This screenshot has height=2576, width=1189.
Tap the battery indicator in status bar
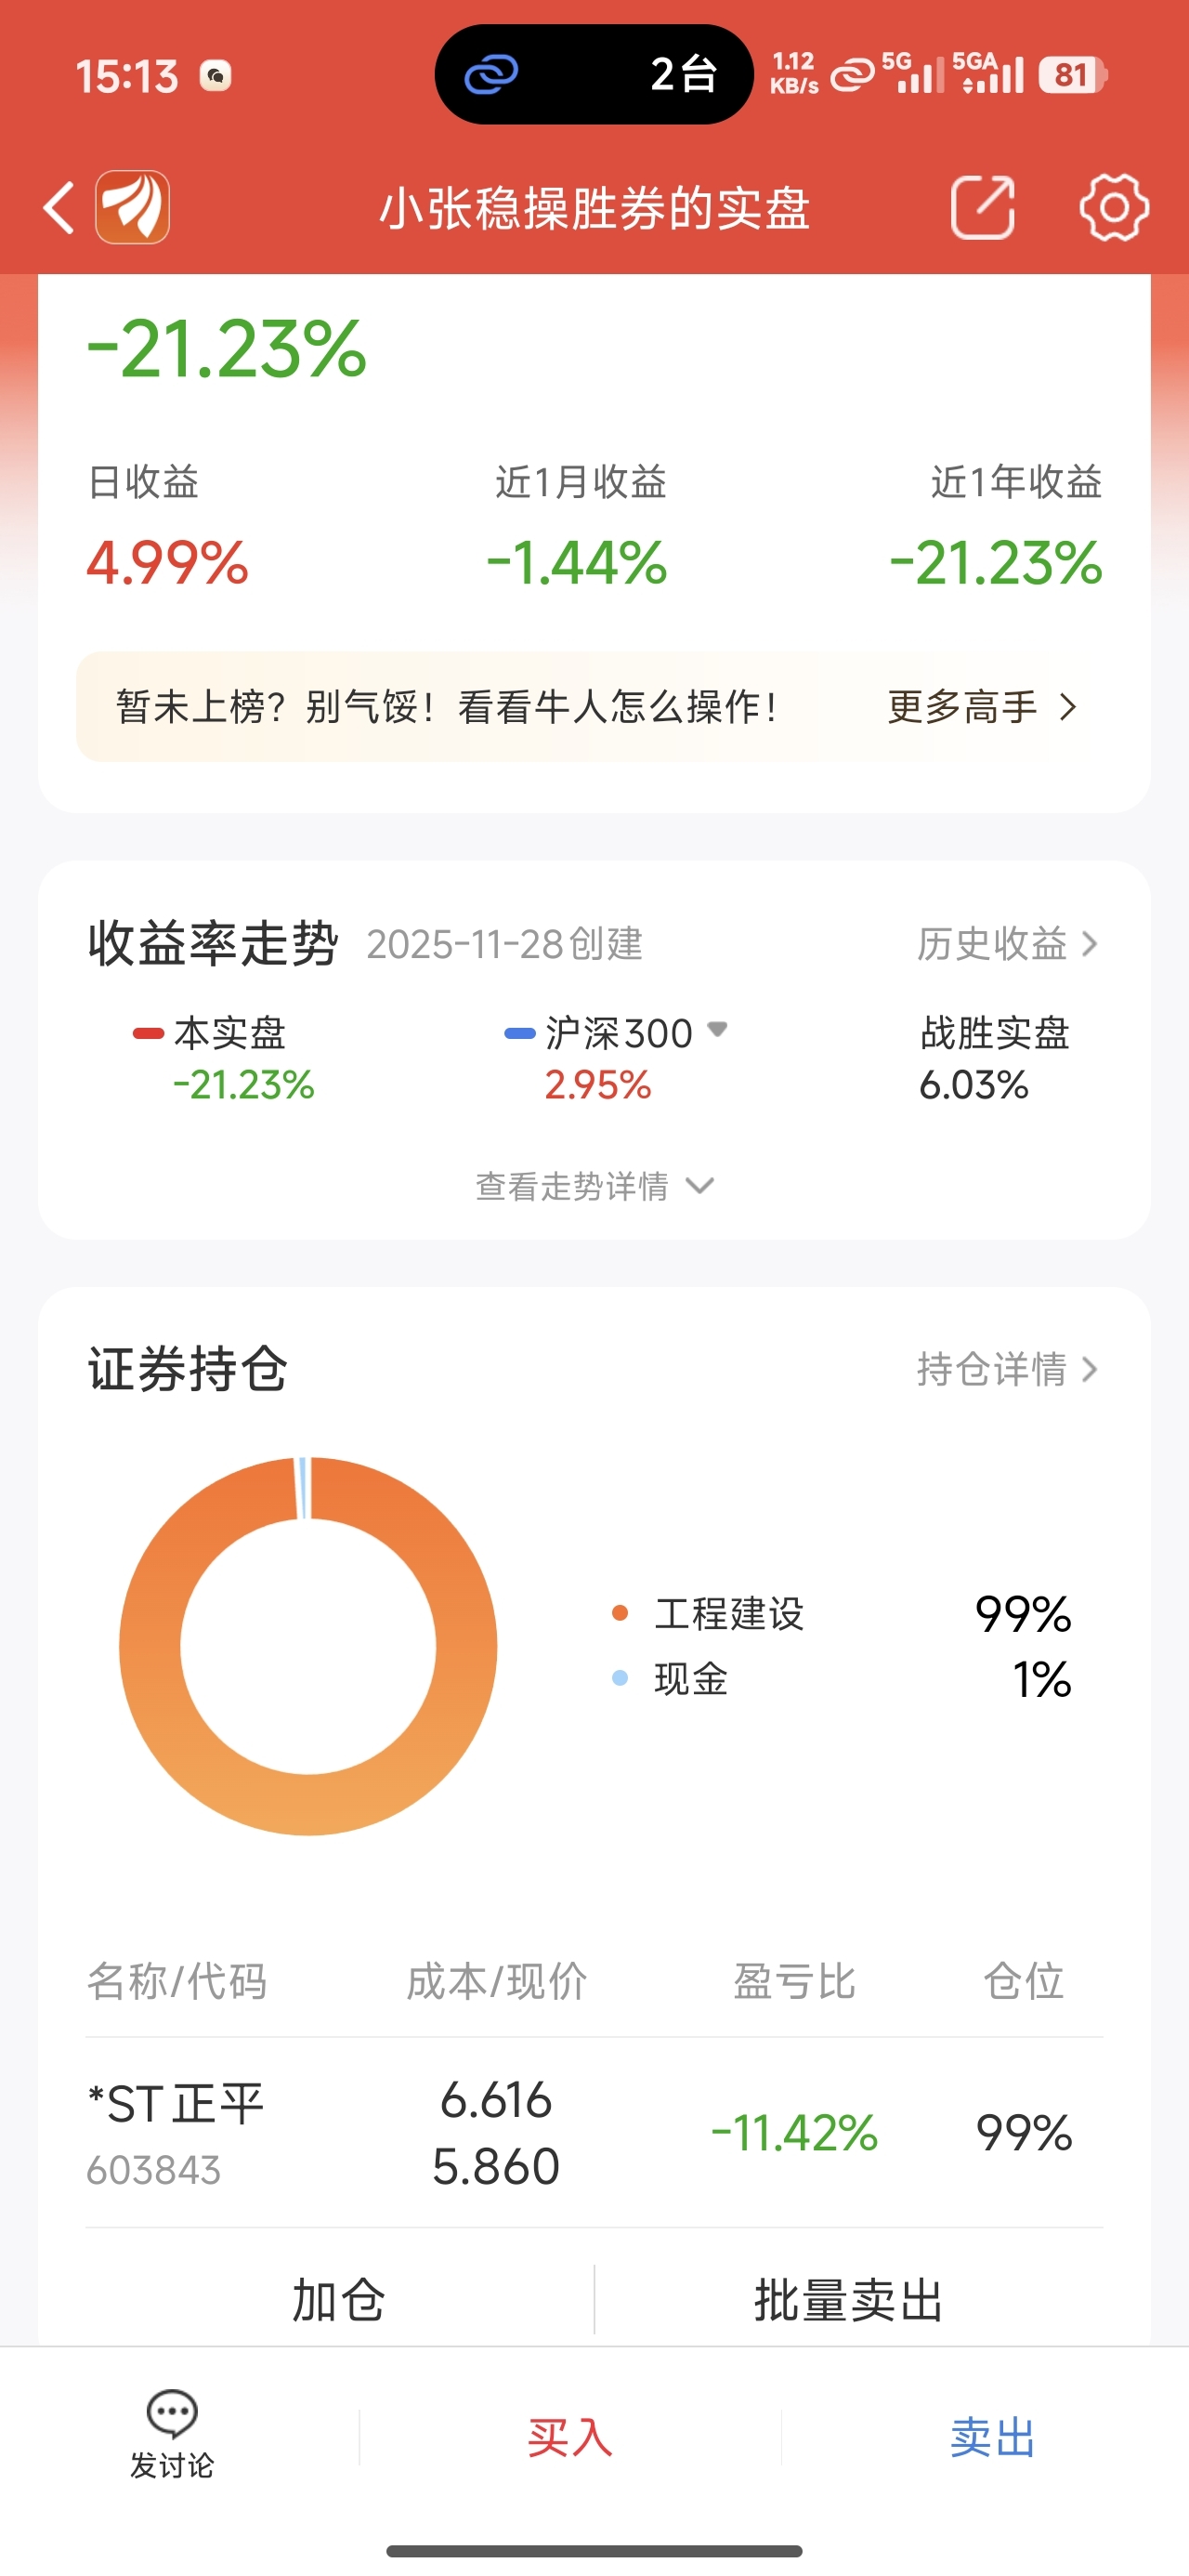coord(1072,75)
